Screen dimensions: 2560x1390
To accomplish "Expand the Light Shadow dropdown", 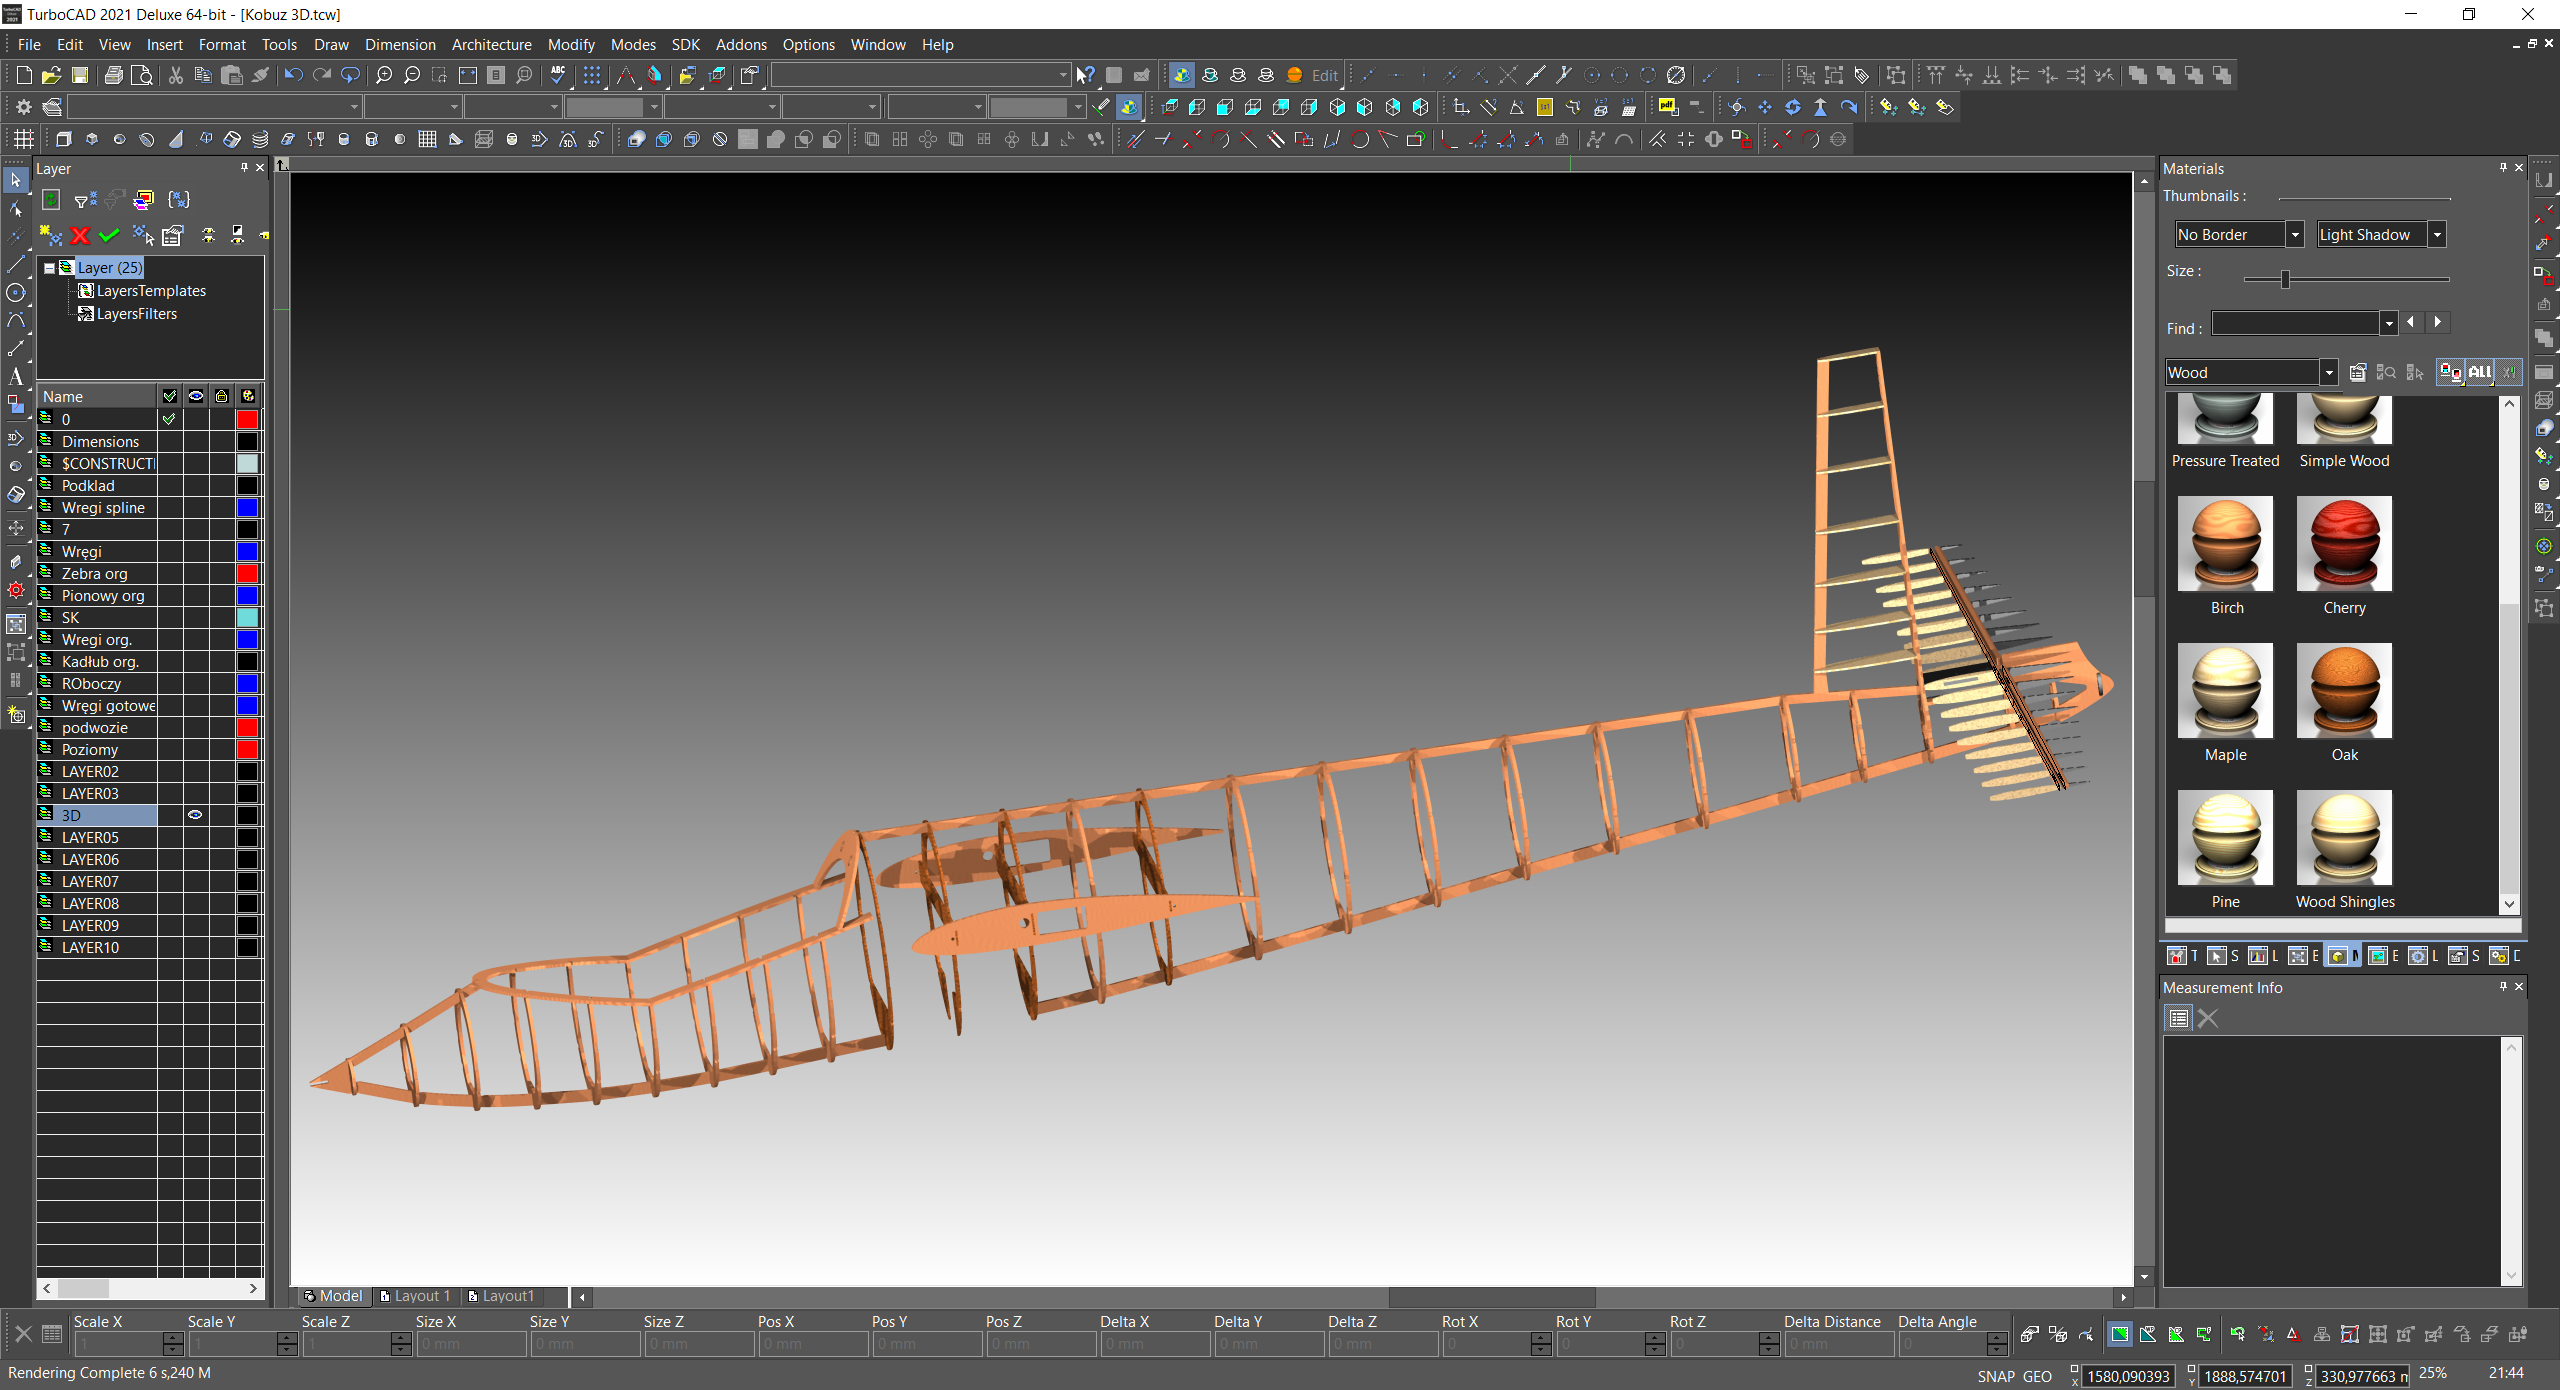I will click(2437, 235).
